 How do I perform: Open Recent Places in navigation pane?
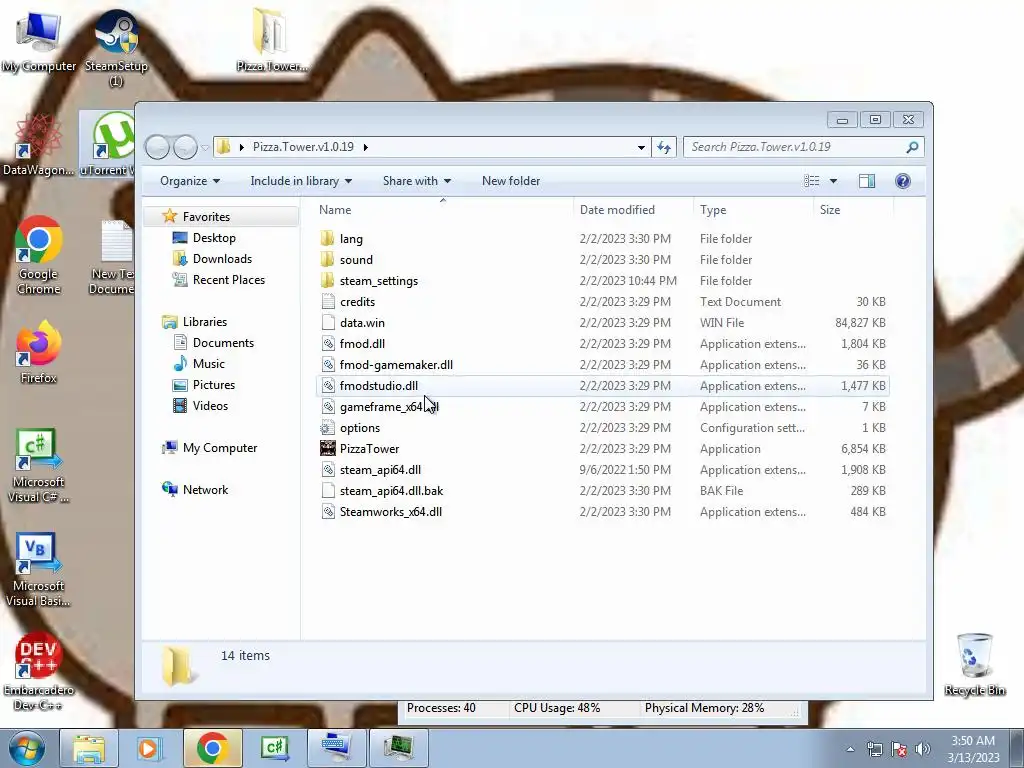click(229, 280)
